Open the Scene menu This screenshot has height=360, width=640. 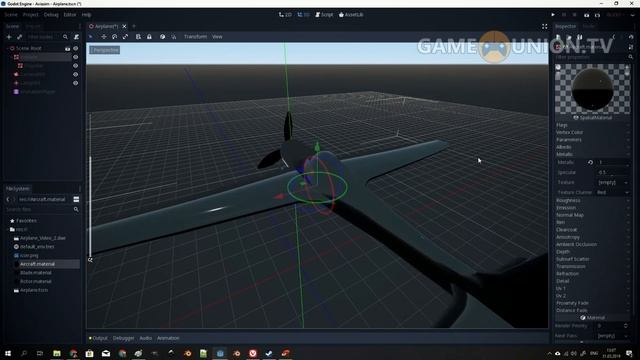(11, 15)
